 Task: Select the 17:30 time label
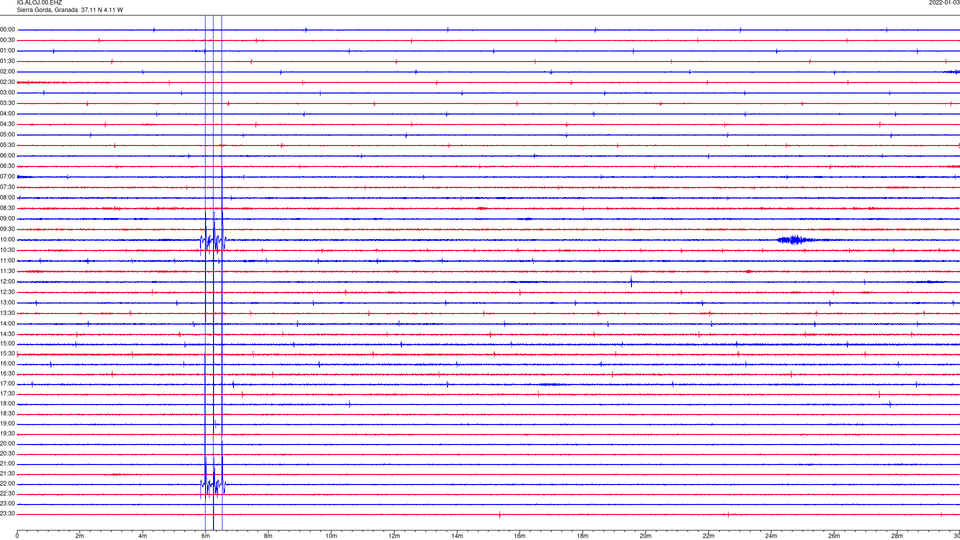tap(8, 394)
